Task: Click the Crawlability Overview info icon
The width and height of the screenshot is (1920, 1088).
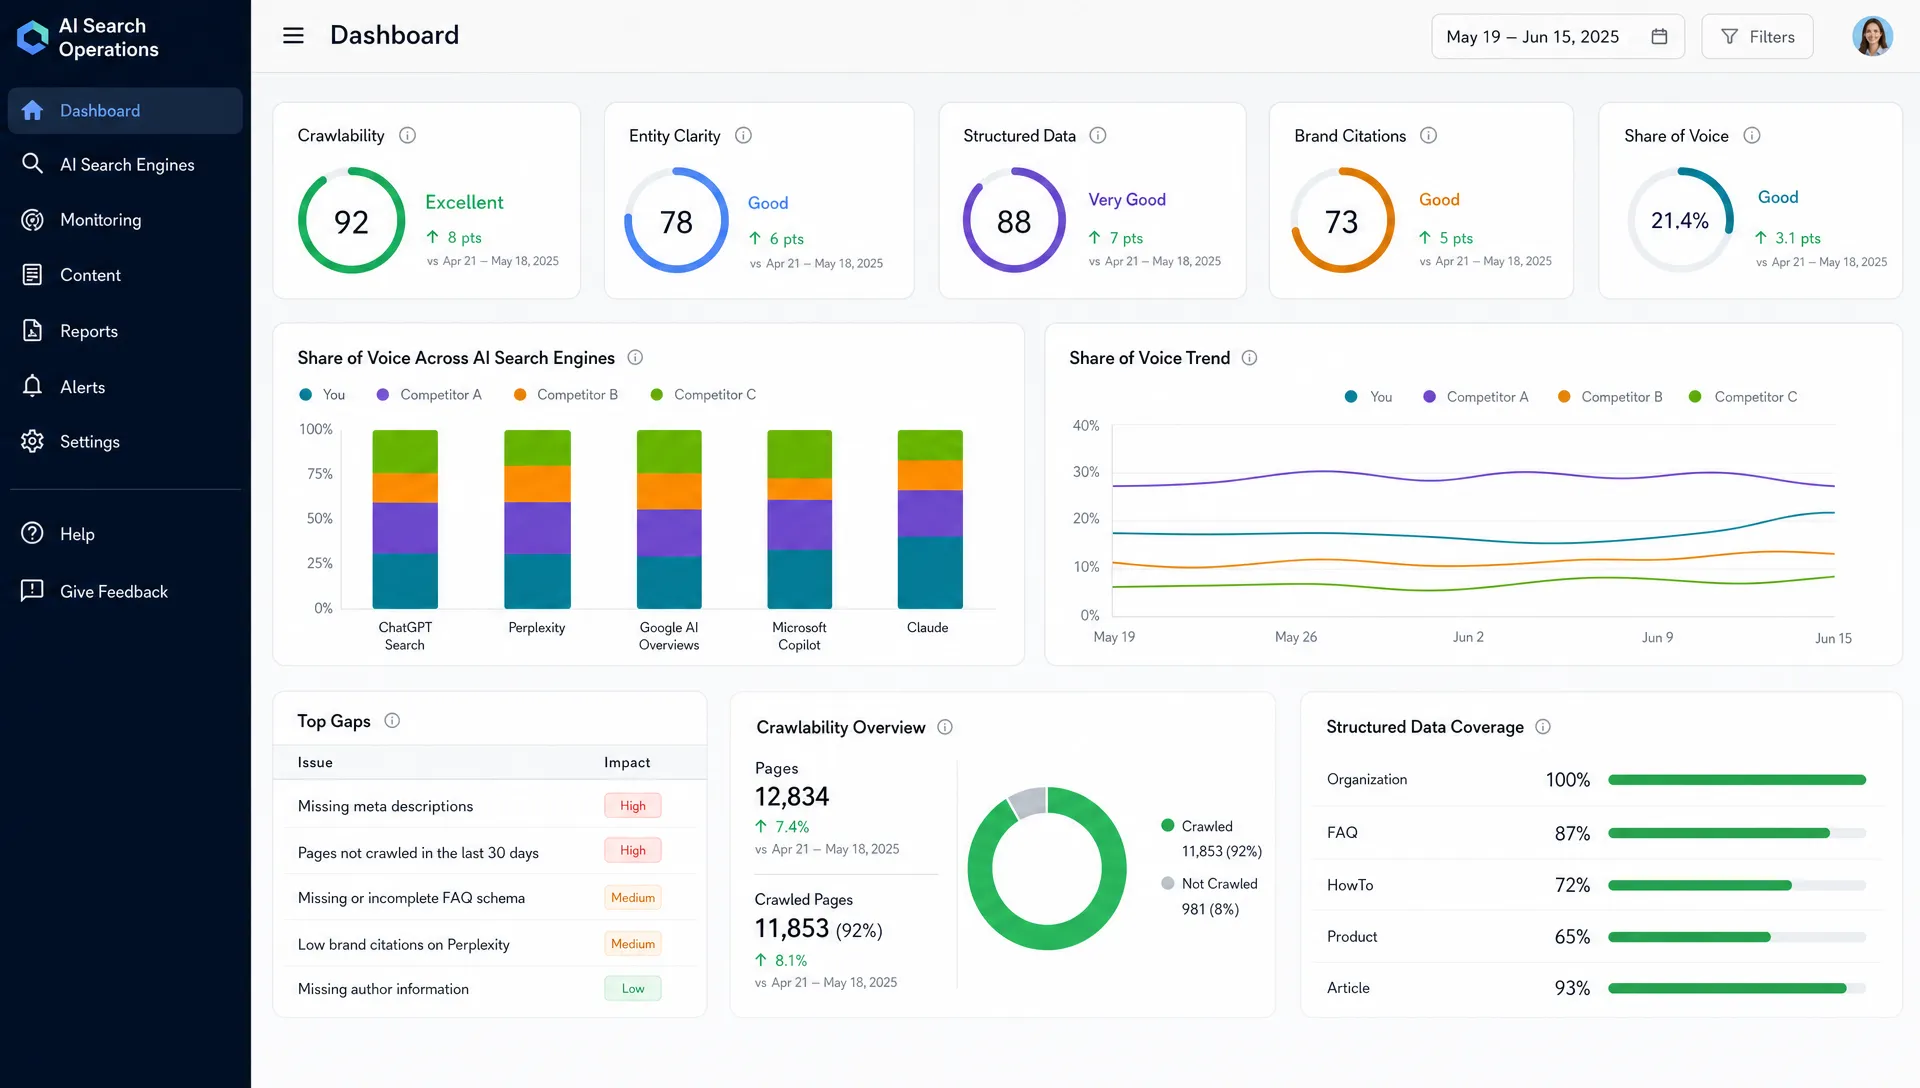Action: [945, 727]
